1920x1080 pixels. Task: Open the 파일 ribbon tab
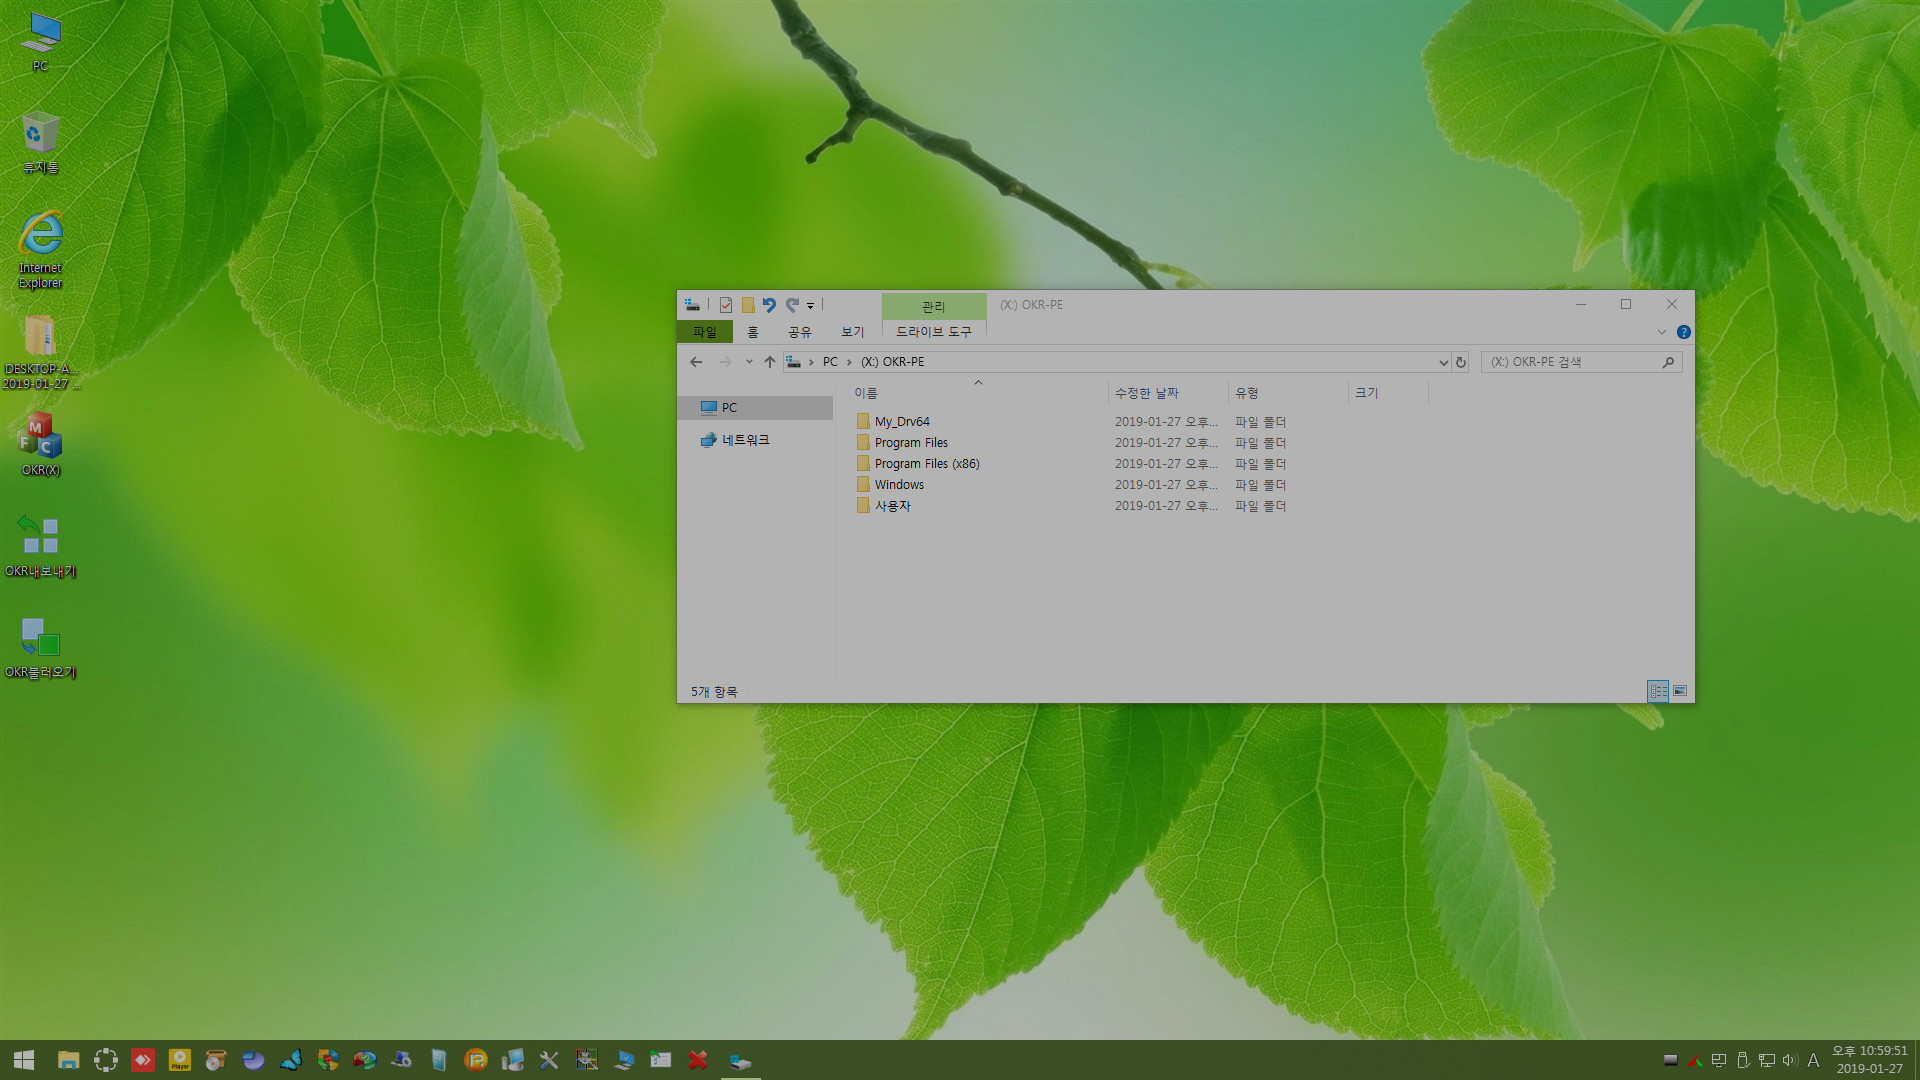705,332
